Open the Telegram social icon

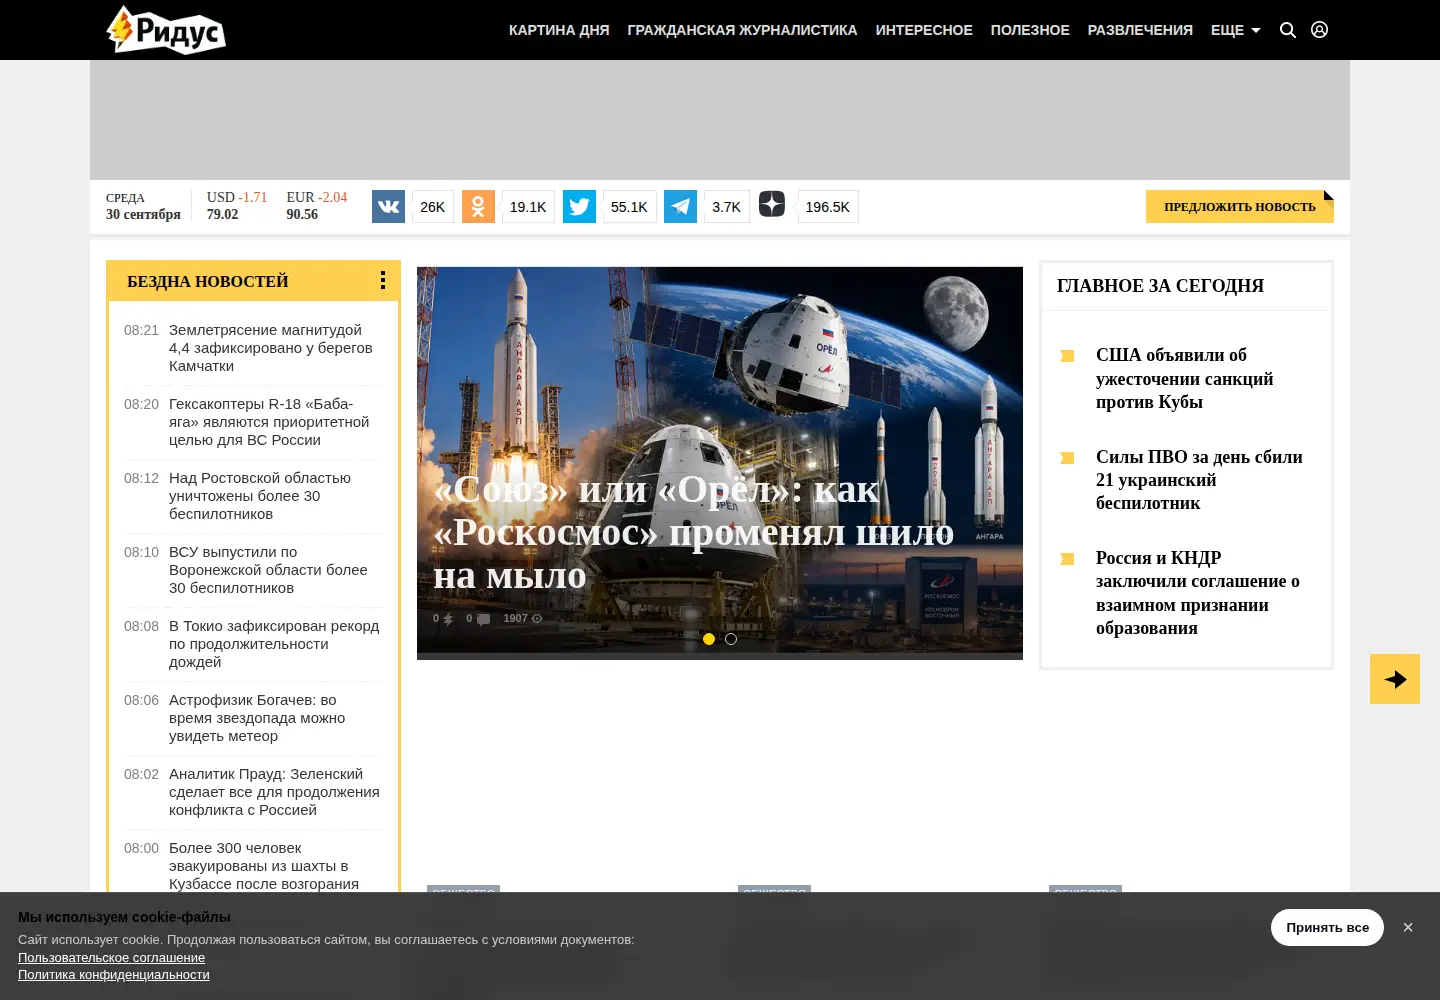pos(680,207)
